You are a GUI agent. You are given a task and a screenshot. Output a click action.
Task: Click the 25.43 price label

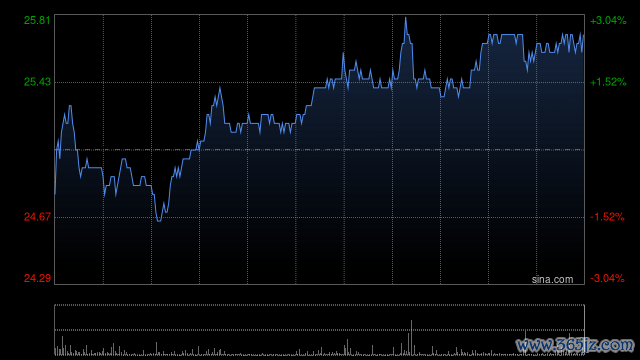[37, 82]
